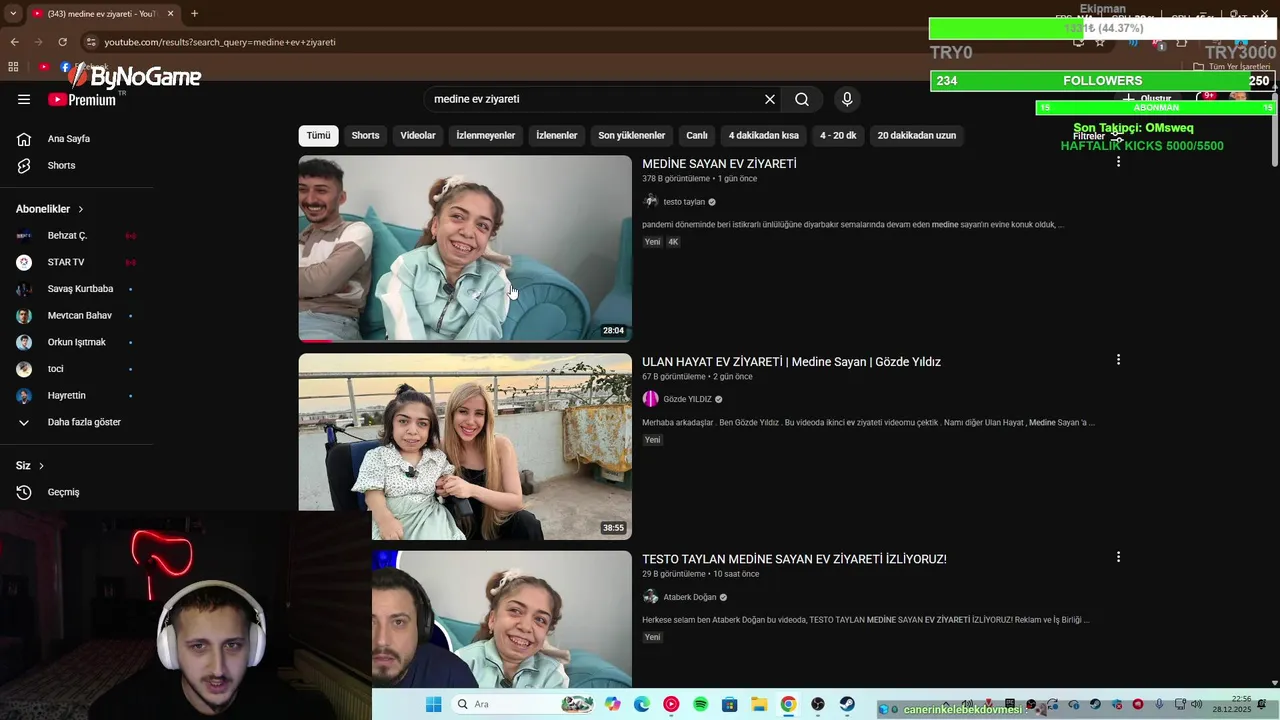Start voice search with microphone icon
The image size is (1280, 720).
[847, 99]
